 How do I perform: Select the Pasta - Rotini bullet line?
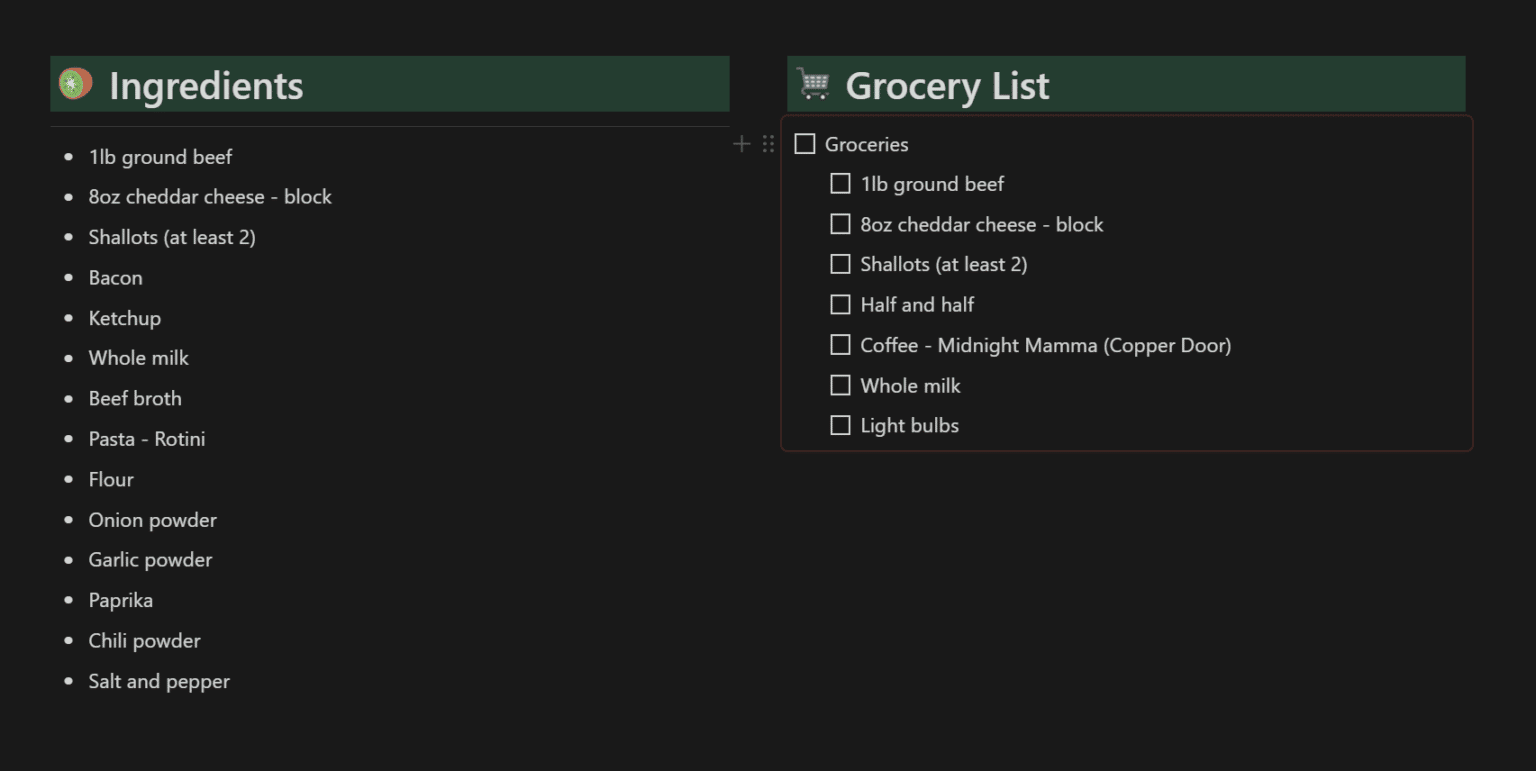(x=147, y=439)
